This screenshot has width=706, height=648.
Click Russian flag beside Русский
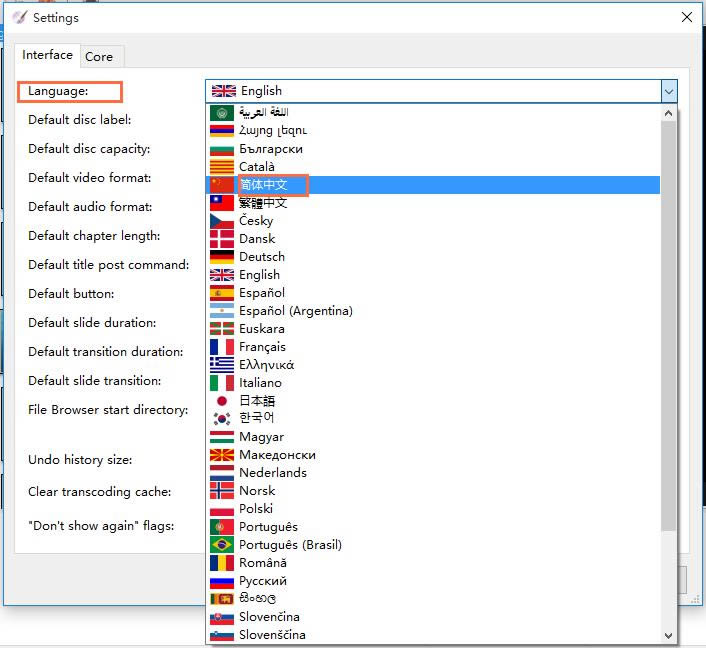(222, 581)
